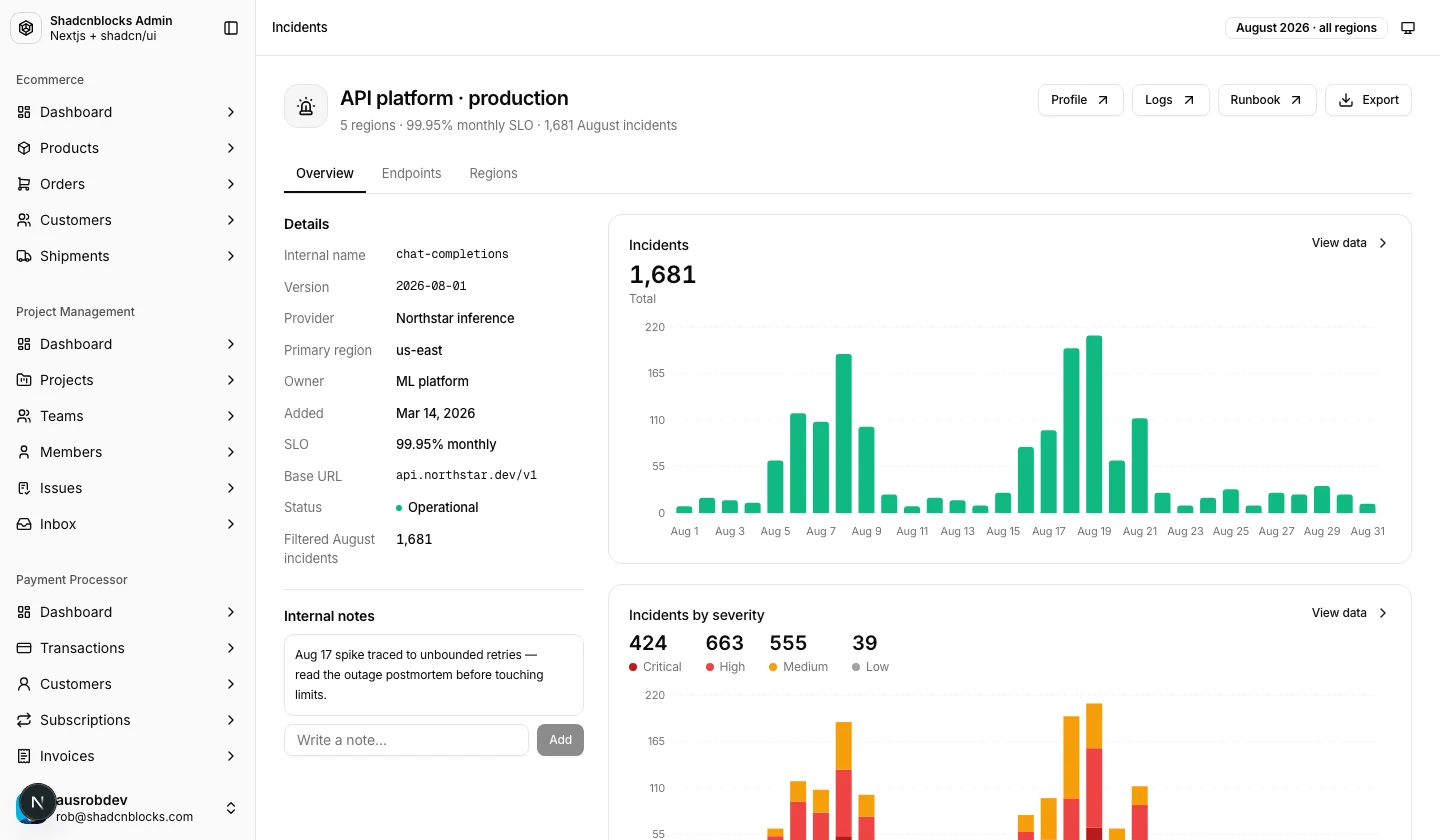Expand the Ecommerce Dashboard chevron
Viewport: 1440px width, 840px height.
click(x=231, y=112)
